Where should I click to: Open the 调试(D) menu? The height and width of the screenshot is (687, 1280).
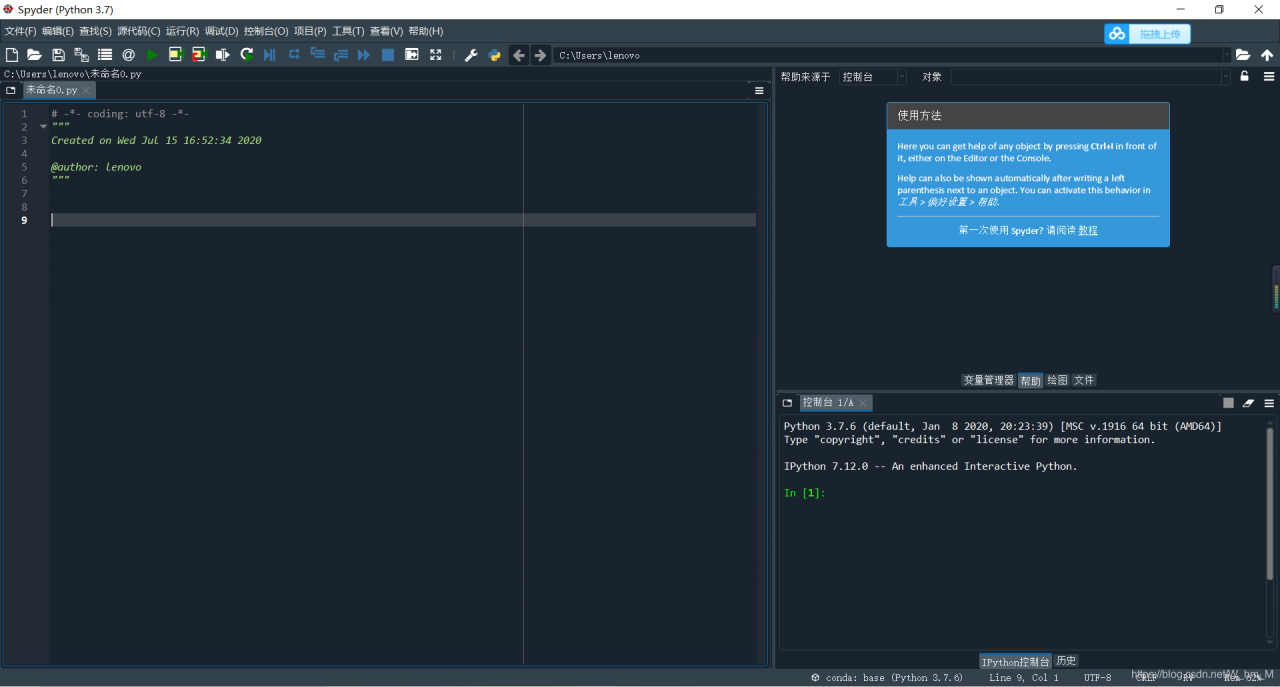point(222,31)
